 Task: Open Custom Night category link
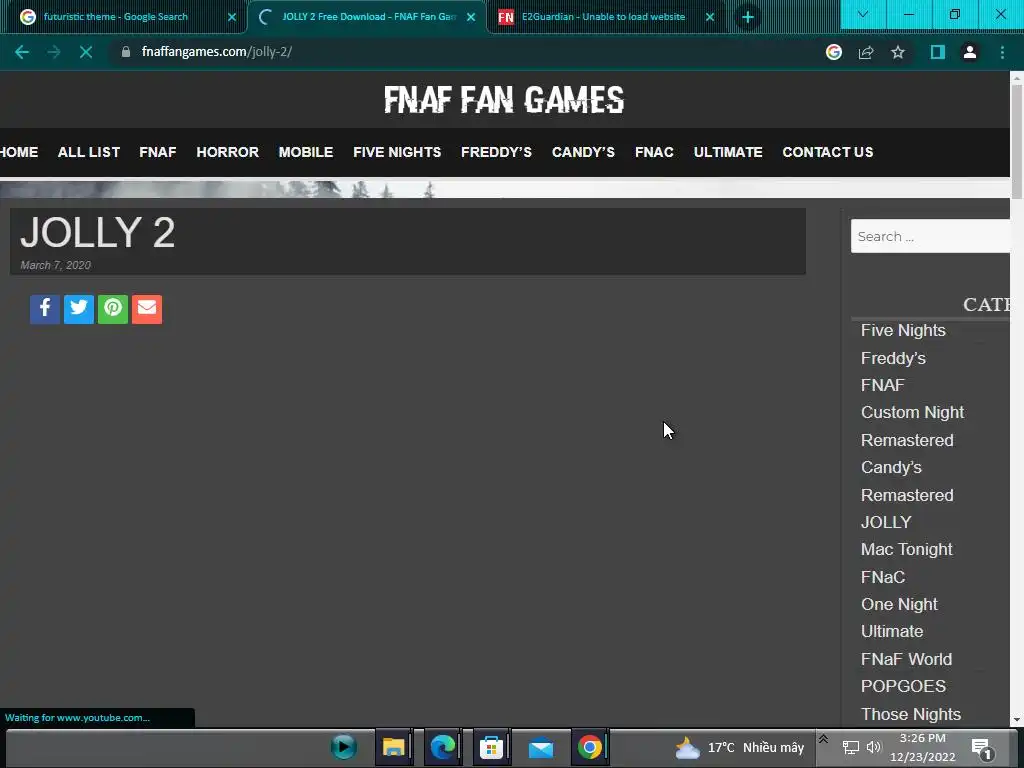click(x=912, y=413)
